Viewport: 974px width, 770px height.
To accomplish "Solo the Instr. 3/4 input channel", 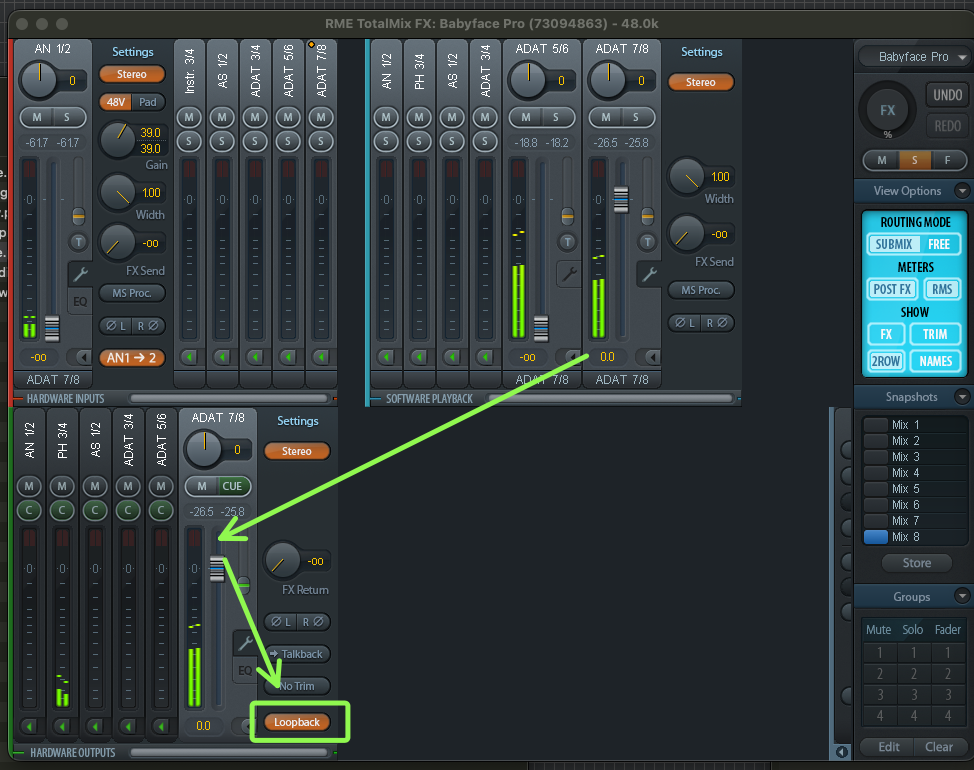I will click(189, 142).
